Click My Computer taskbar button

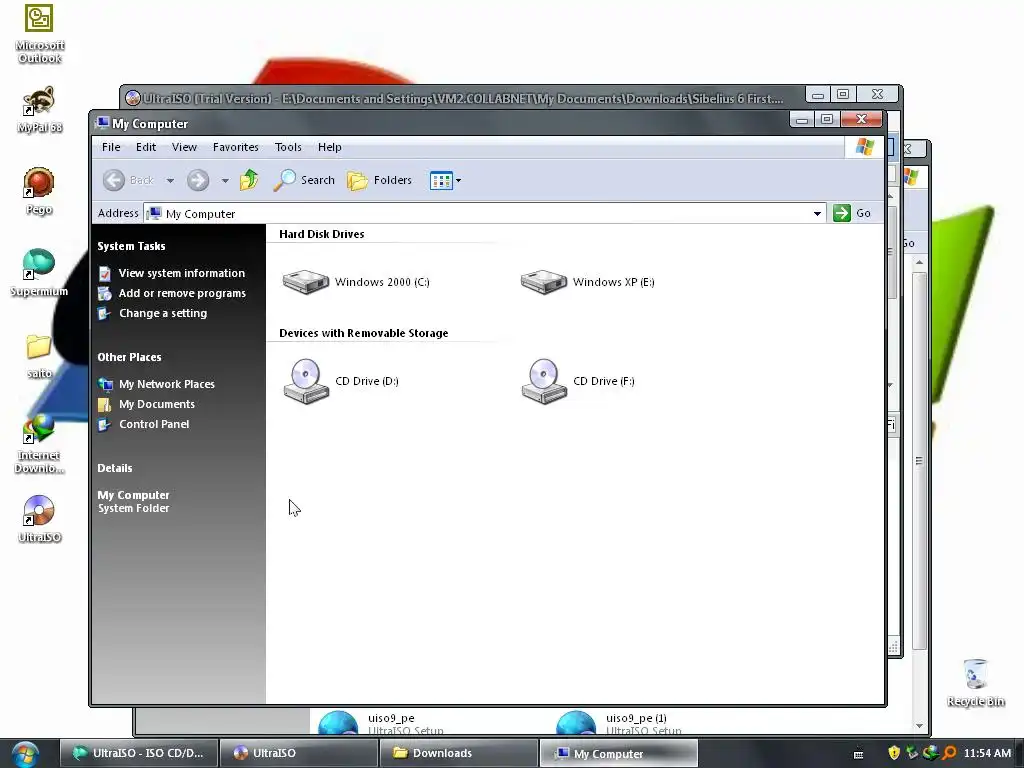(618, 753)
